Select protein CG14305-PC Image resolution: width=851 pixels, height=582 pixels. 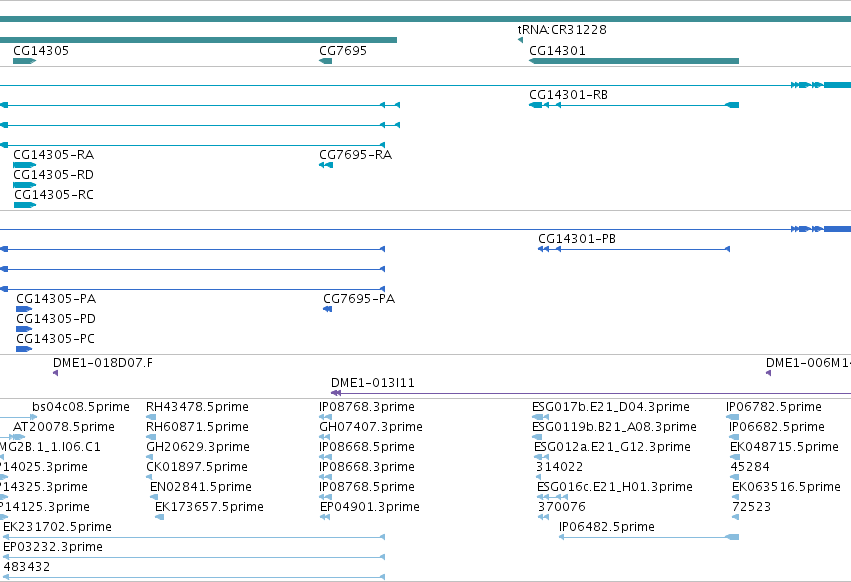pyautogui.click(x=55, y=339)
